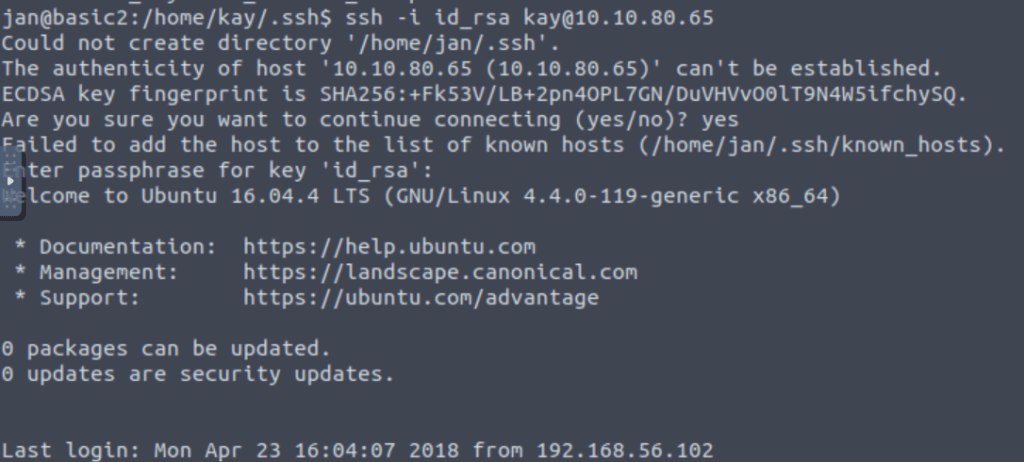Click the 'Support:' label

[x=89, y=297]
